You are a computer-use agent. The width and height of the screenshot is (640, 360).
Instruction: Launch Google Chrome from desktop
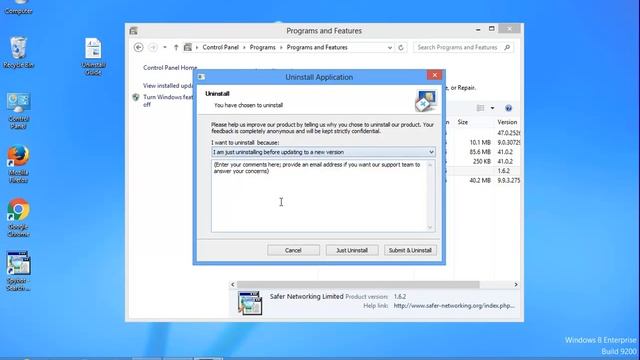pyautogui.click(x=18, y=218)
